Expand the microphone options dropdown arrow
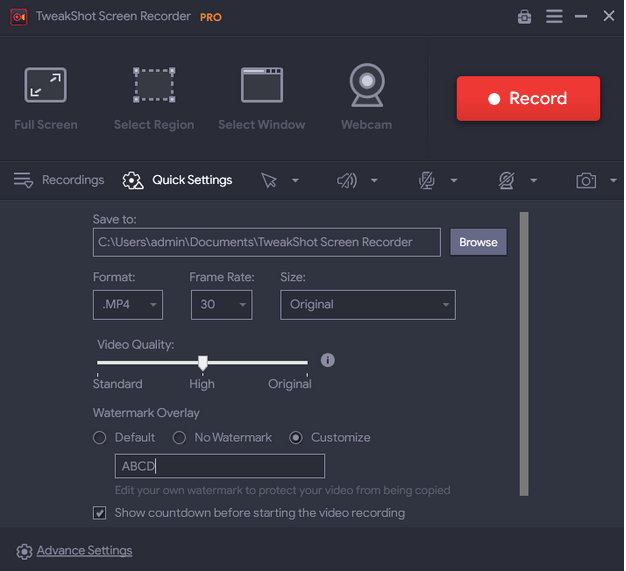 (x=454, y=180)
